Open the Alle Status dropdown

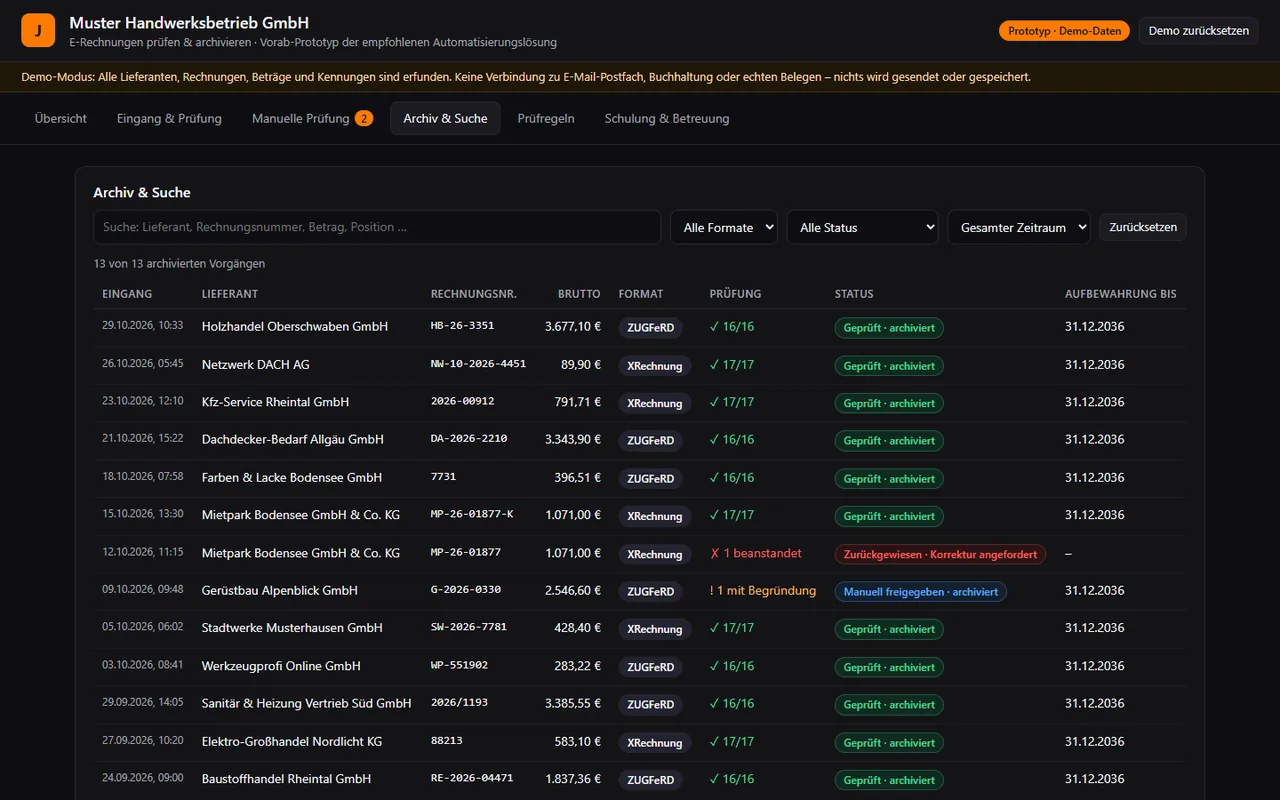[x=862, y=227]
